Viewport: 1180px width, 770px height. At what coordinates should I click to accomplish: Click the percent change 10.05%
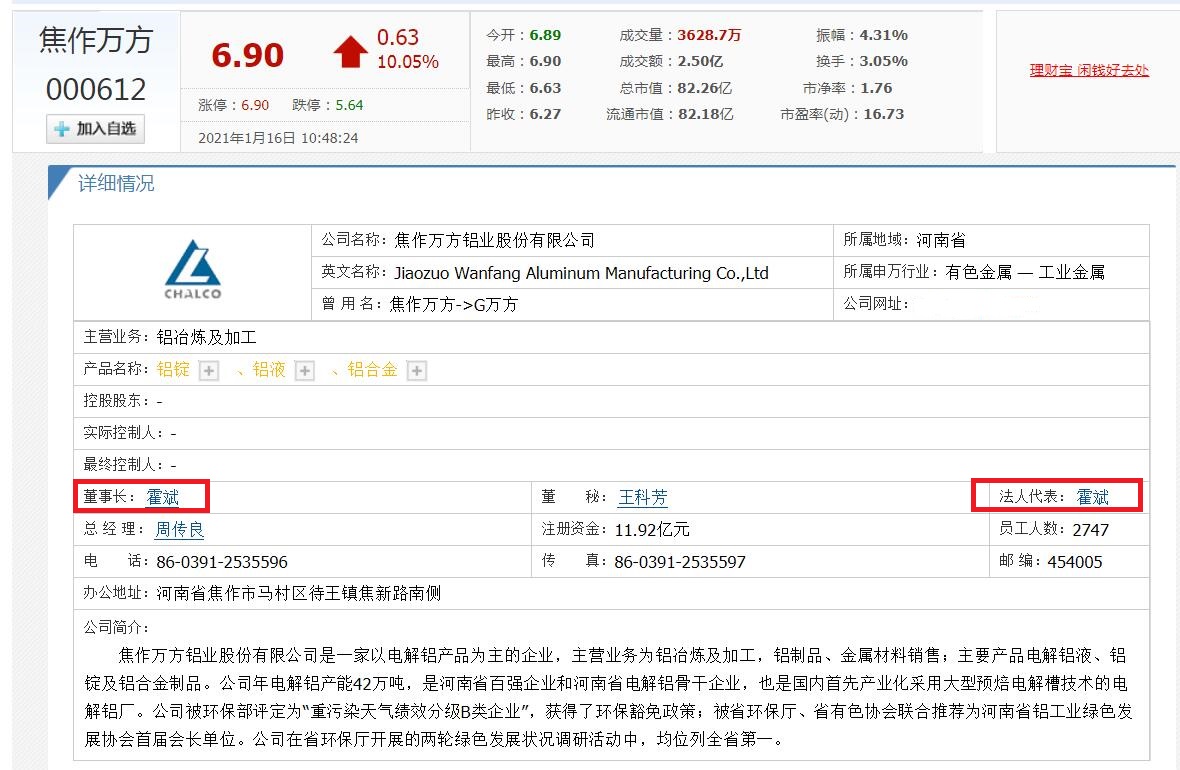(x=408, y=62)
